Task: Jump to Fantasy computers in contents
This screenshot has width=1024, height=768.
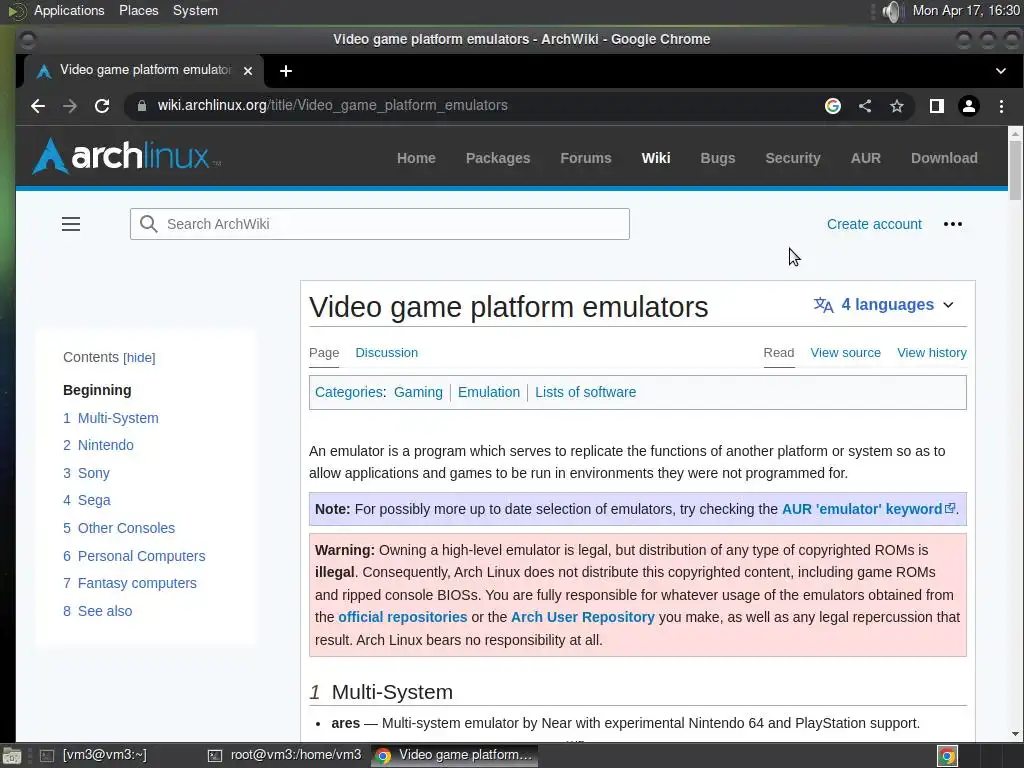Action: click(129, 583)
